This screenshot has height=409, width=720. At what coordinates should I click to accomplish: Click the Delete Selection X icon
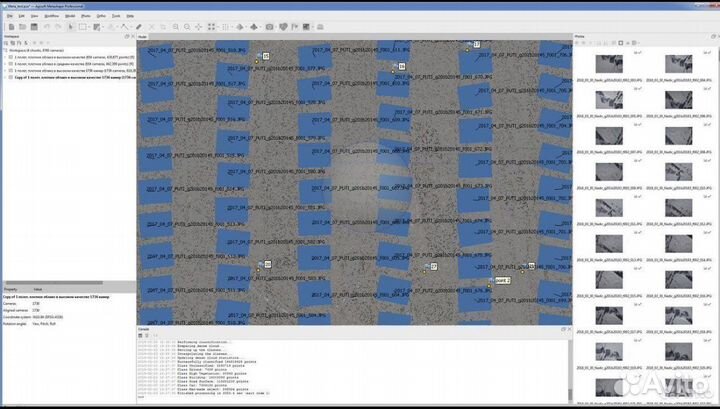tap(151, 27)
